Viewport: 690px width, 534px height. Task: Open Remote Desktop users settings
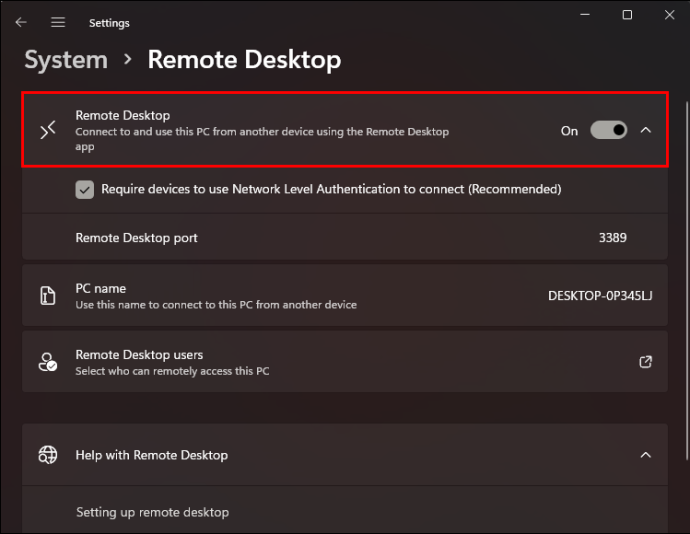[x=345, y=362]
